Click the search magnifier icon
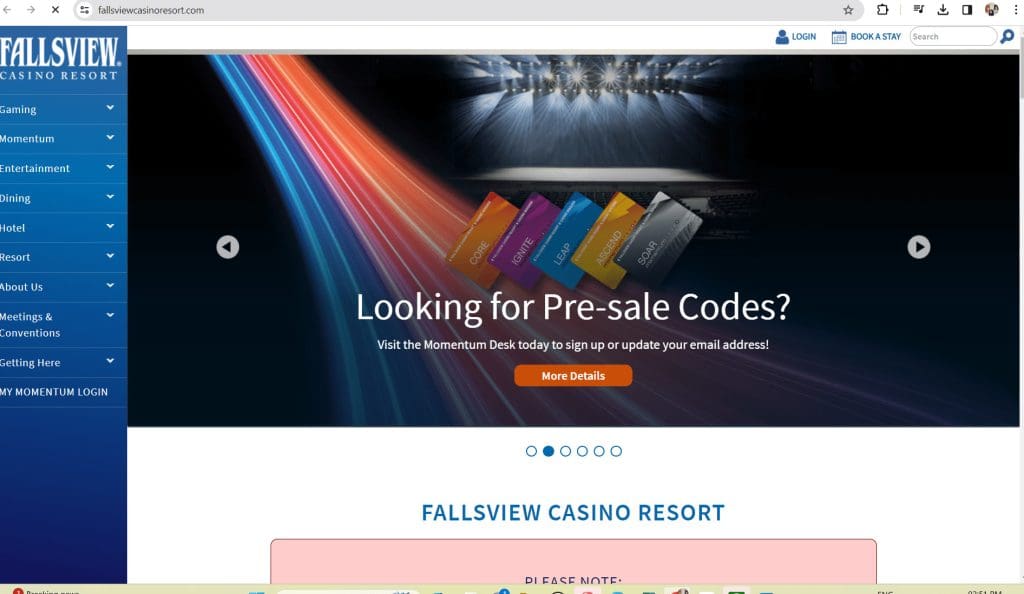The height and width of the screenshot is (594, 1024). 1007,37
